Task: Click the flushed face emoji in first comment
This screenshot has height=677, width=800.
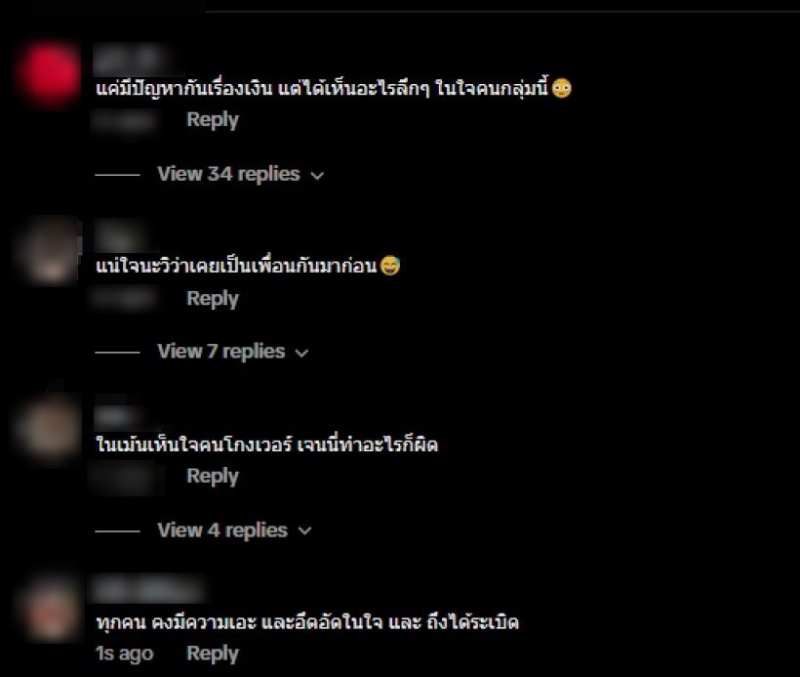Action: click(562, 89)
